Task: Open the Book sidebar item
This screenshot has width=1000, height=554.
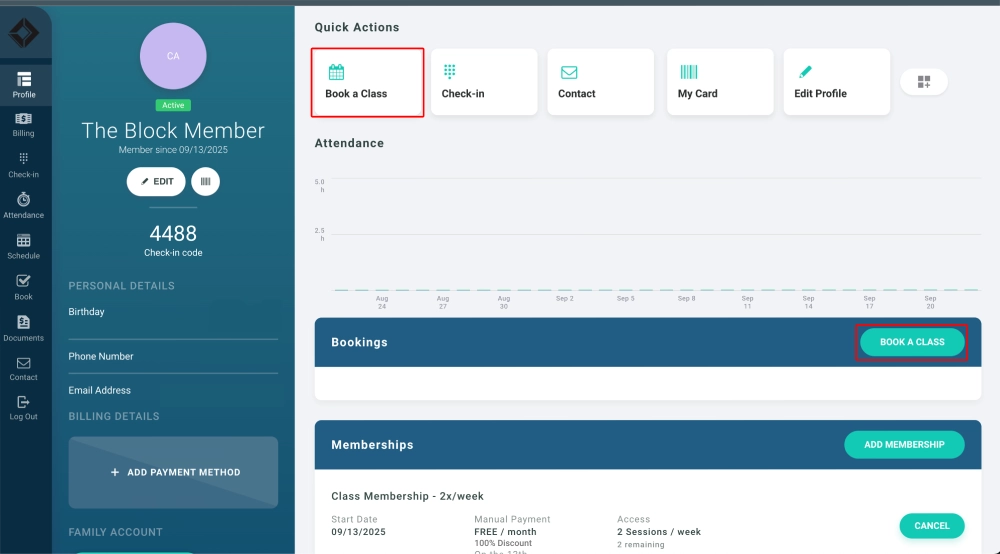Action: [x=24, y=287]
